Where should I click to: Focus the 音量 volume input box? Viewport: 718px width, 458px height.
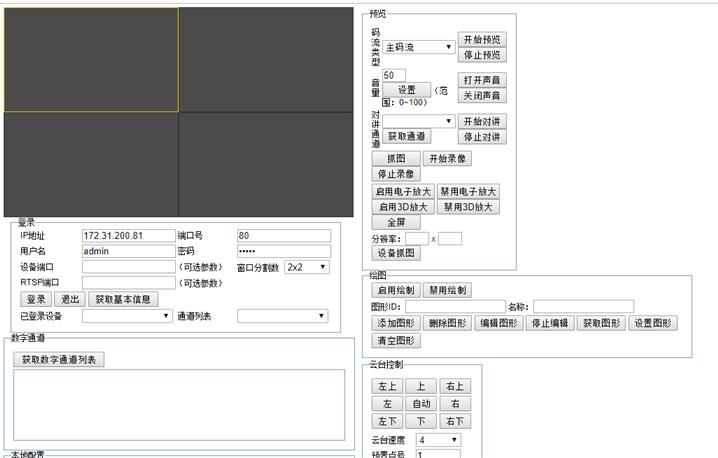[x=393, y=75]
